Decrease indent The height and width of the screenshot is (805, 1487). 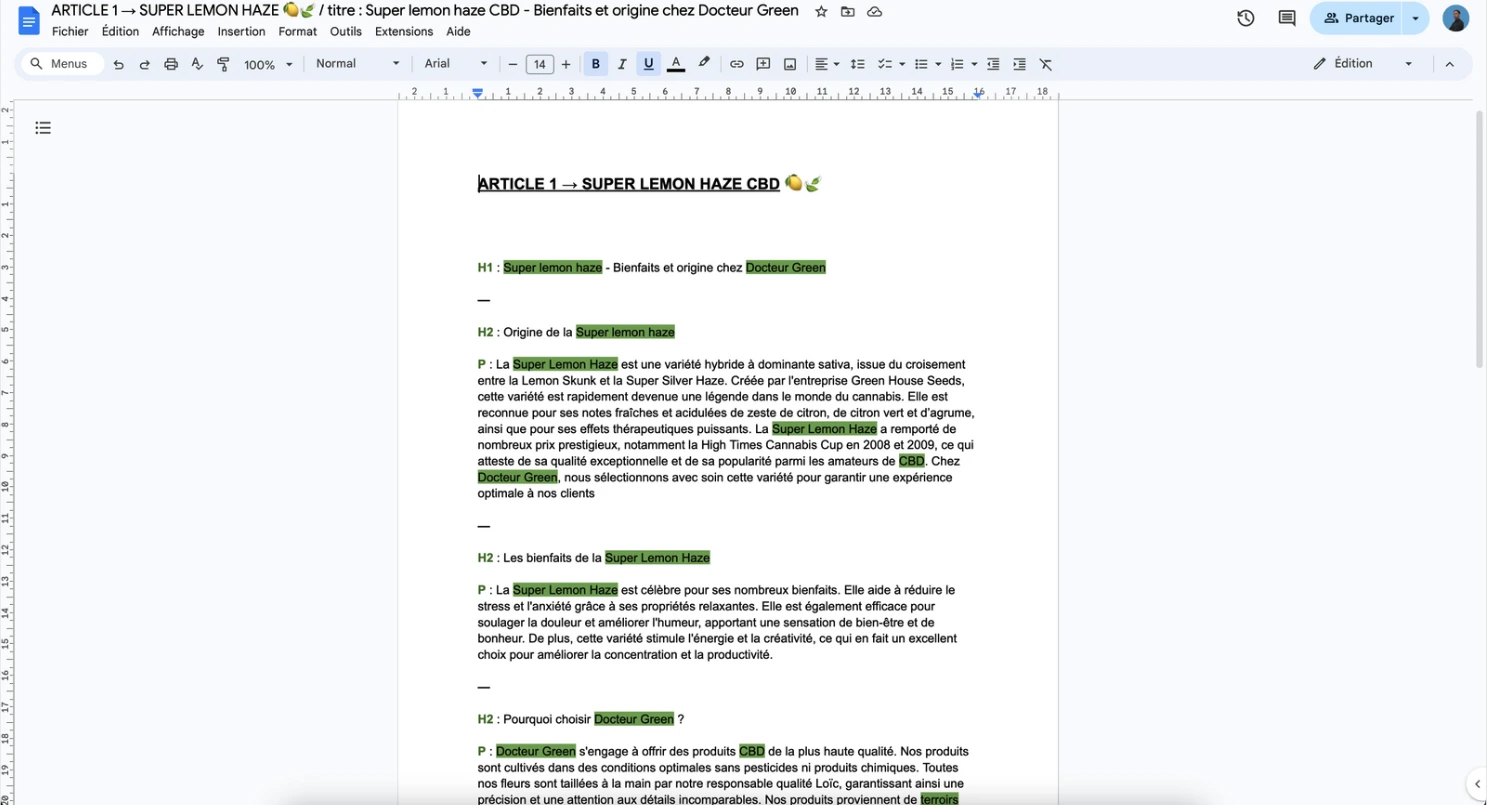tap(993, 64)
